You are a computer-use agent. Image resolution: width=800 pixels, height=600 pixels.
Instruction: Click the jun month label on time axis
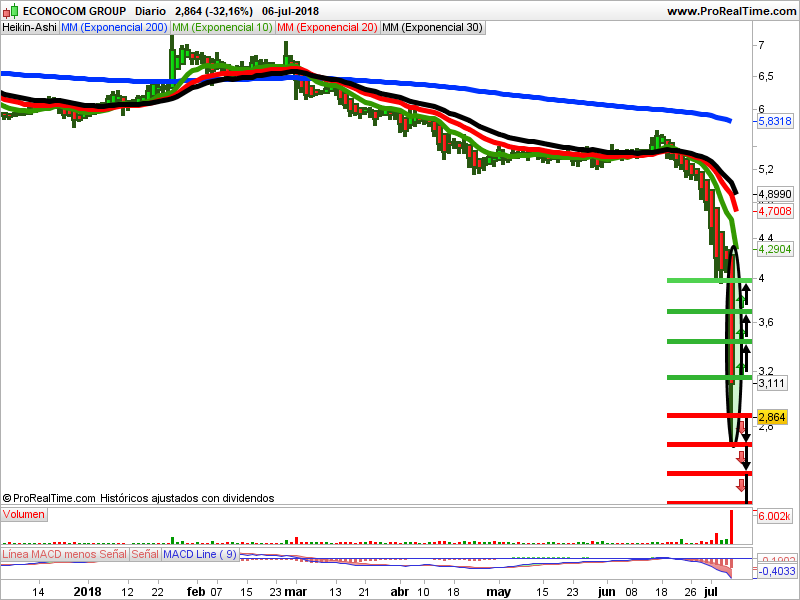(x=607, y=592)
